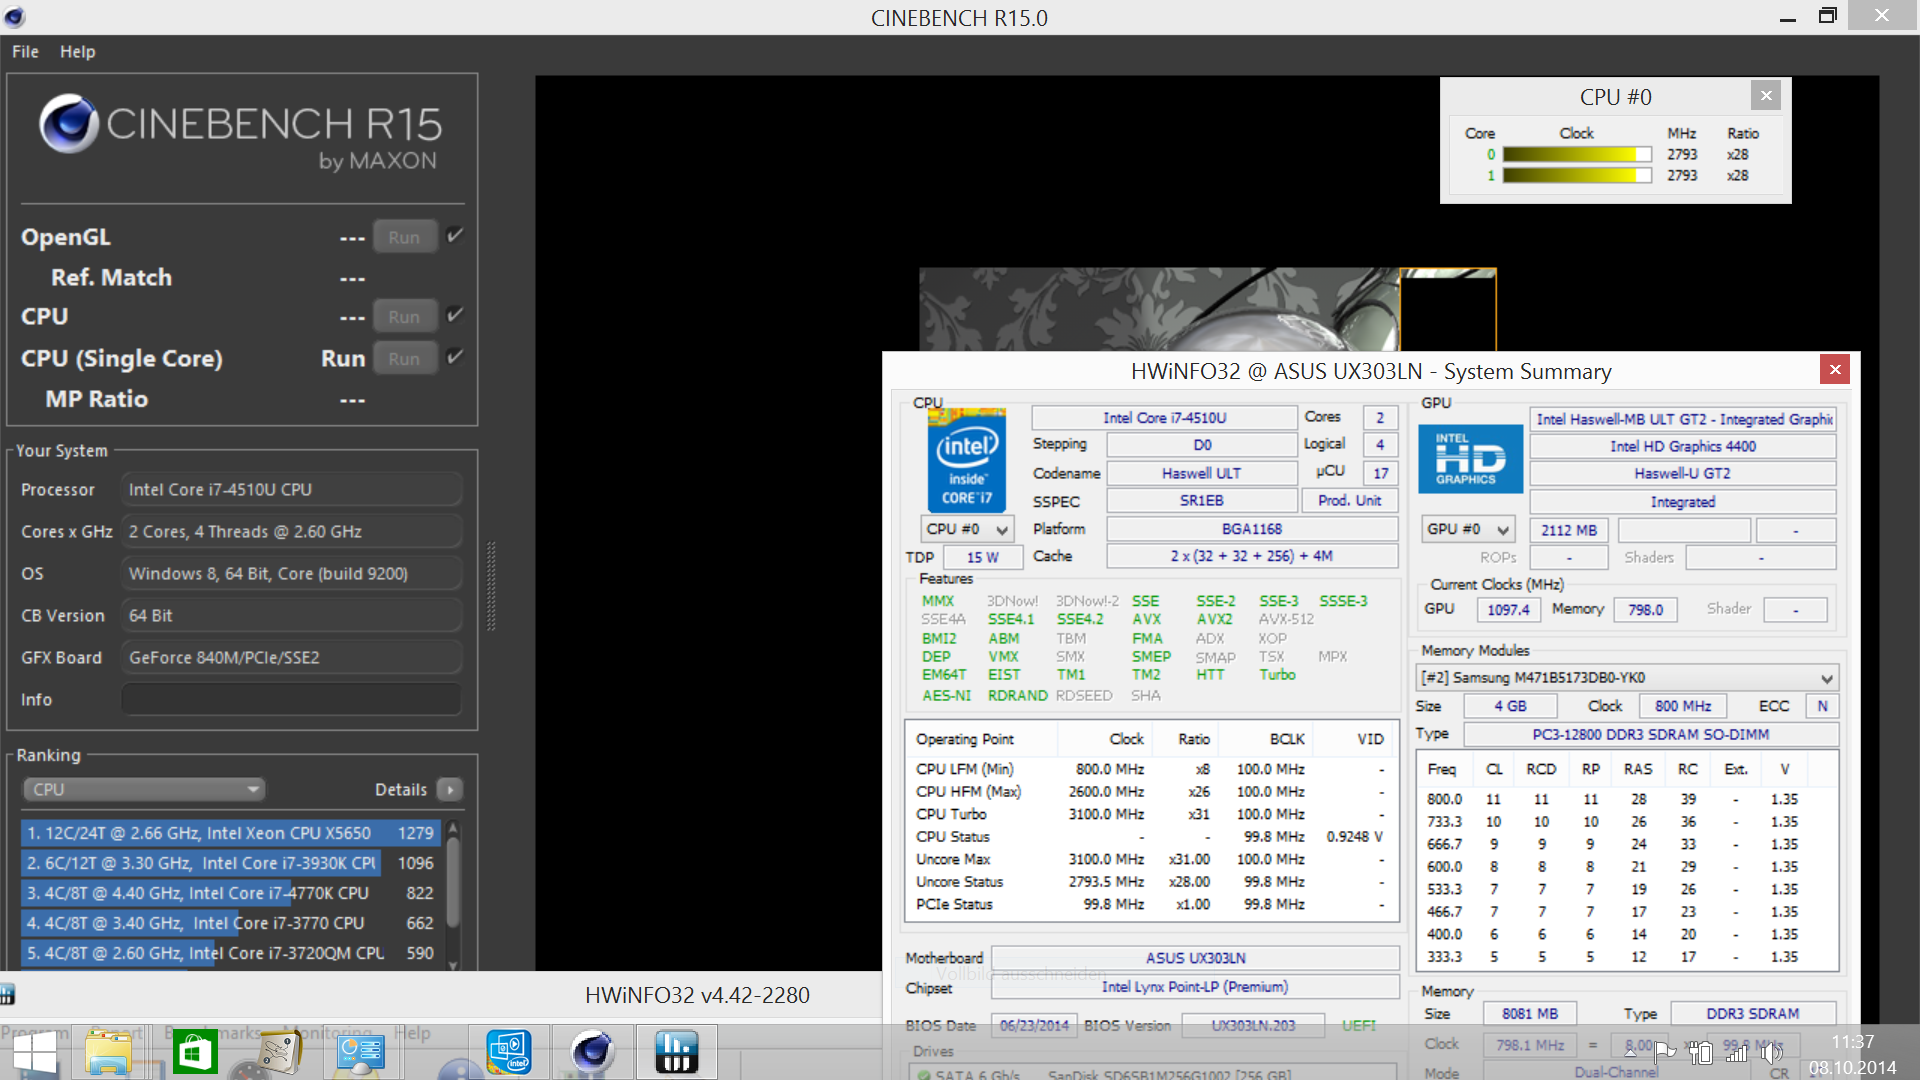Run the OpenGL benchmark
This screenshot has height=1080, width=1920.
click(404, 237)
